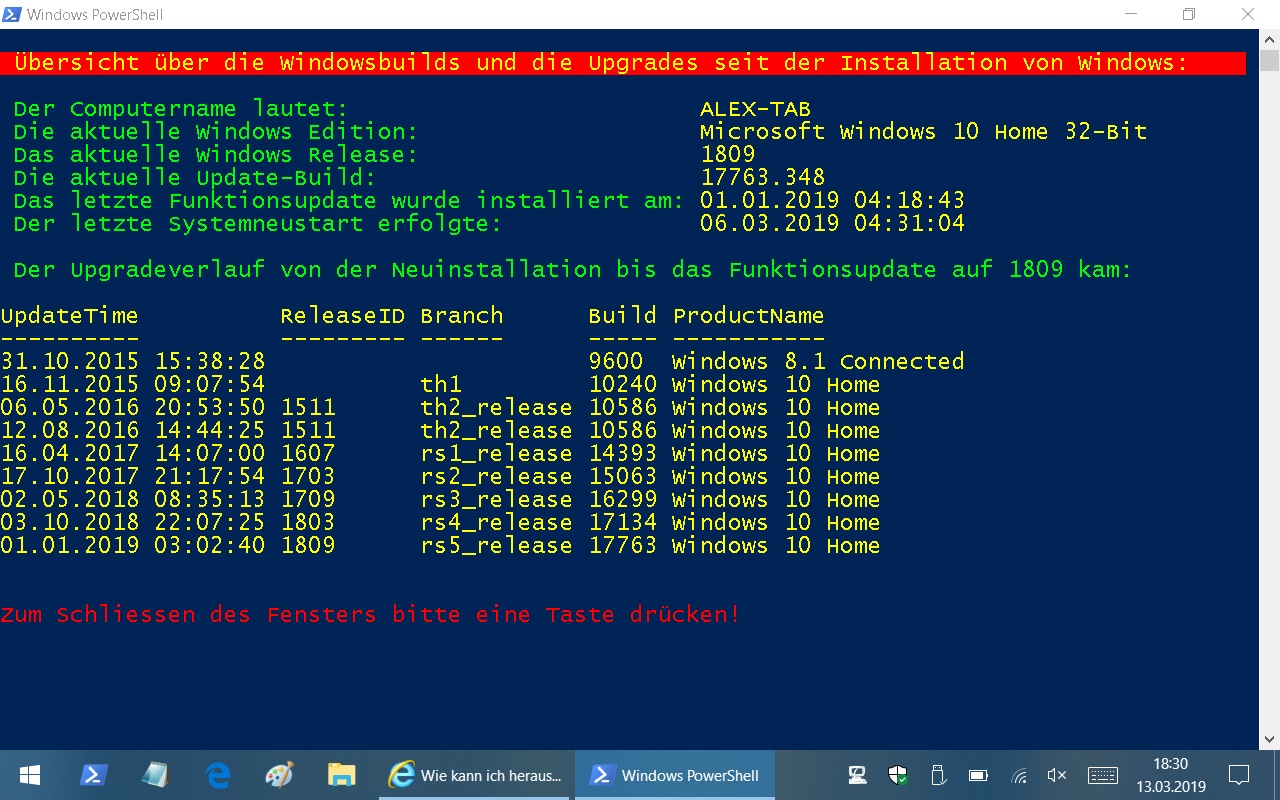The height and width of the screenshot is (800, 1280).
Task: Click the 'Der letzte Systemneustart erfolgte:' label
Action: [258, 223]
